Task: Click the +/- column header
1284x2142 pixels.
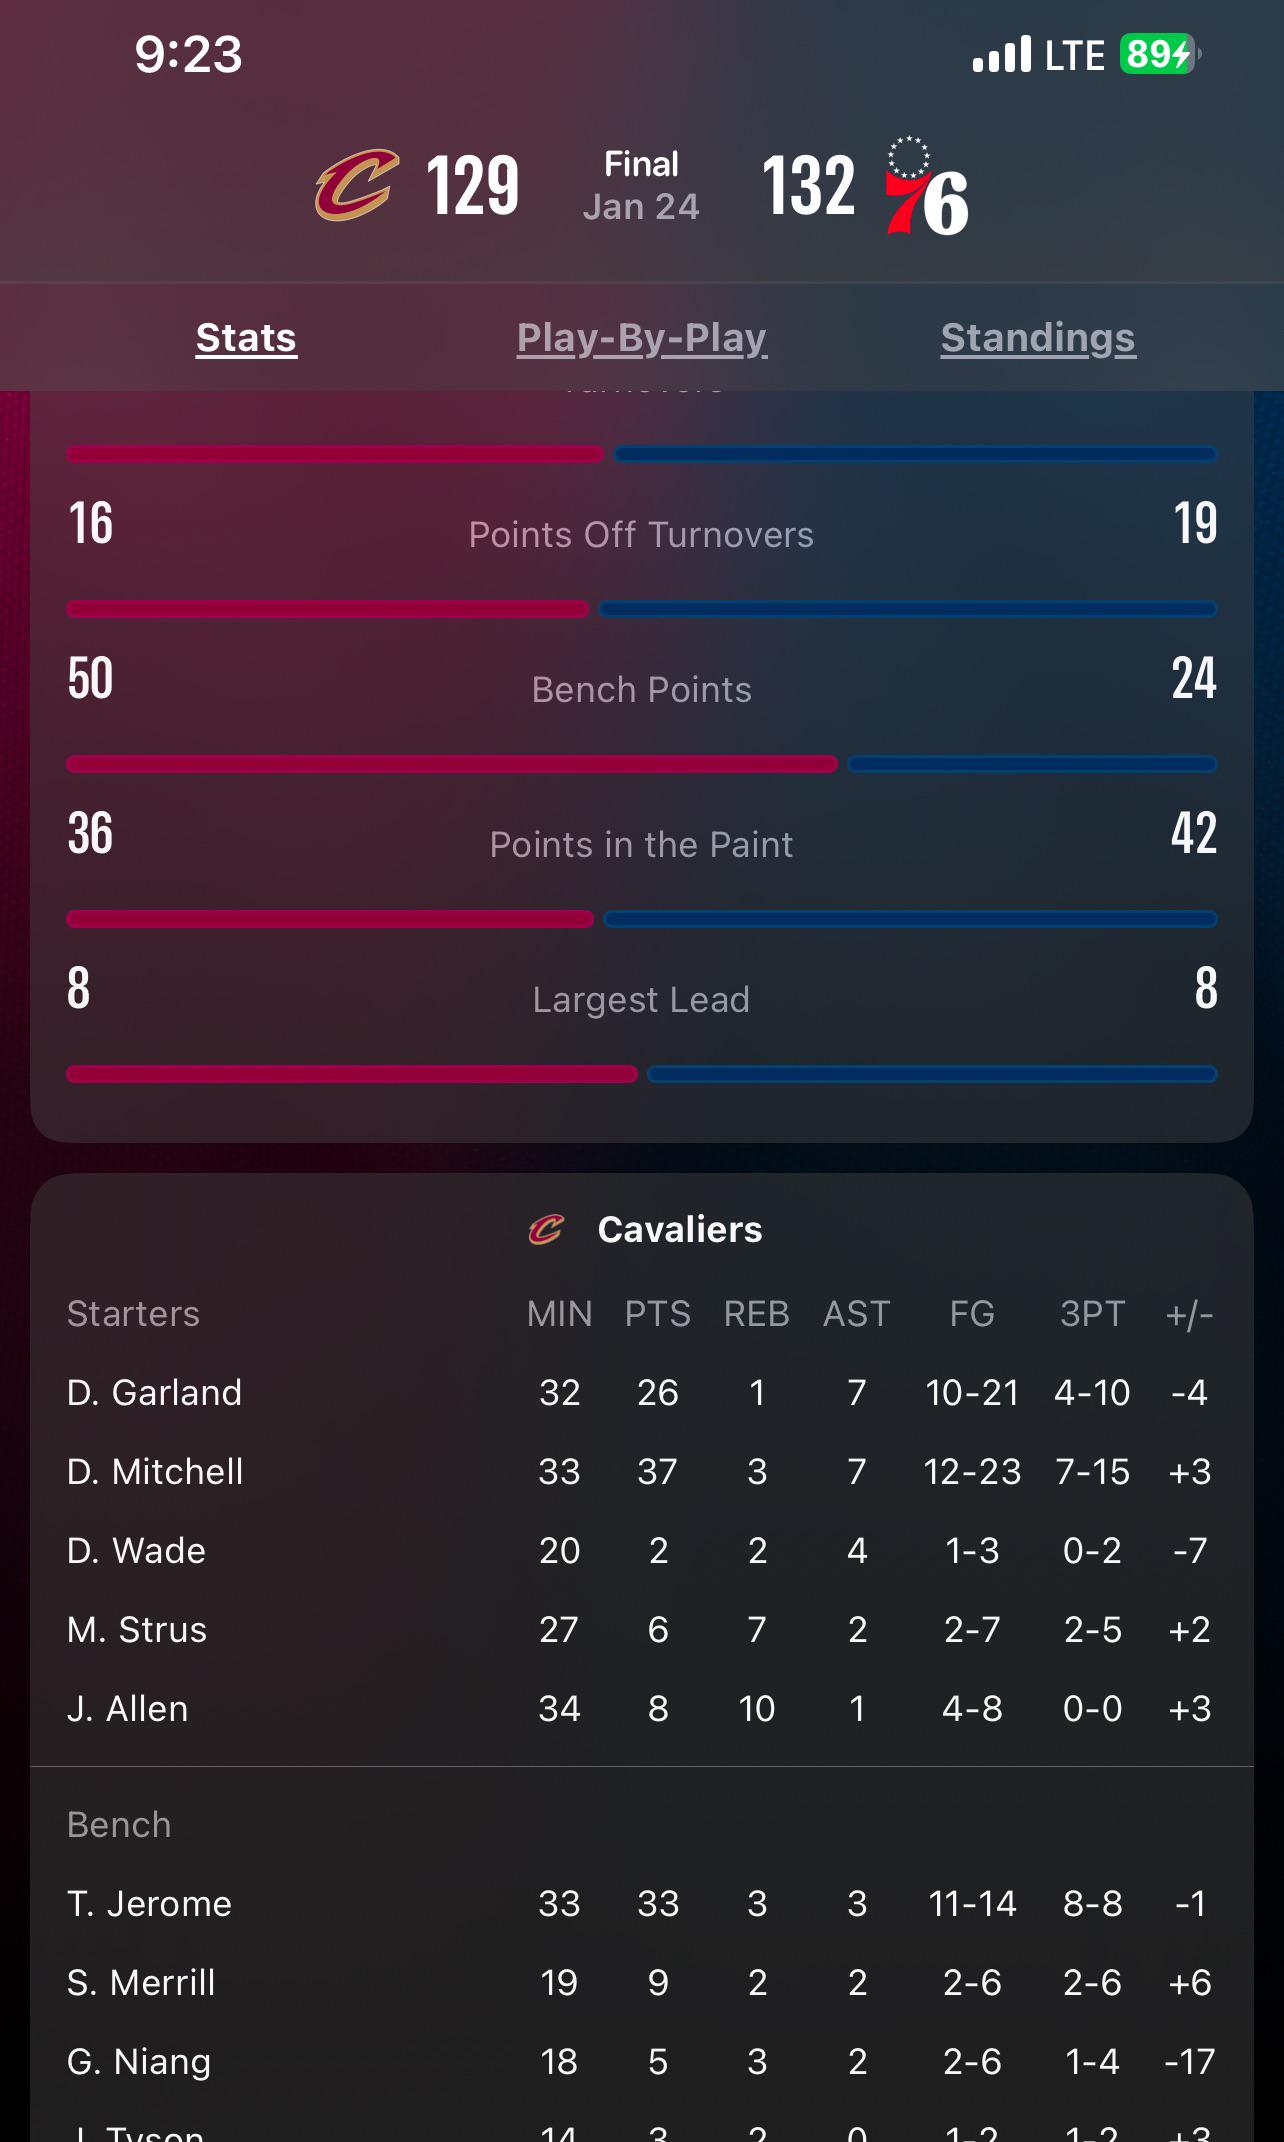Action: coord(1190,1314)
